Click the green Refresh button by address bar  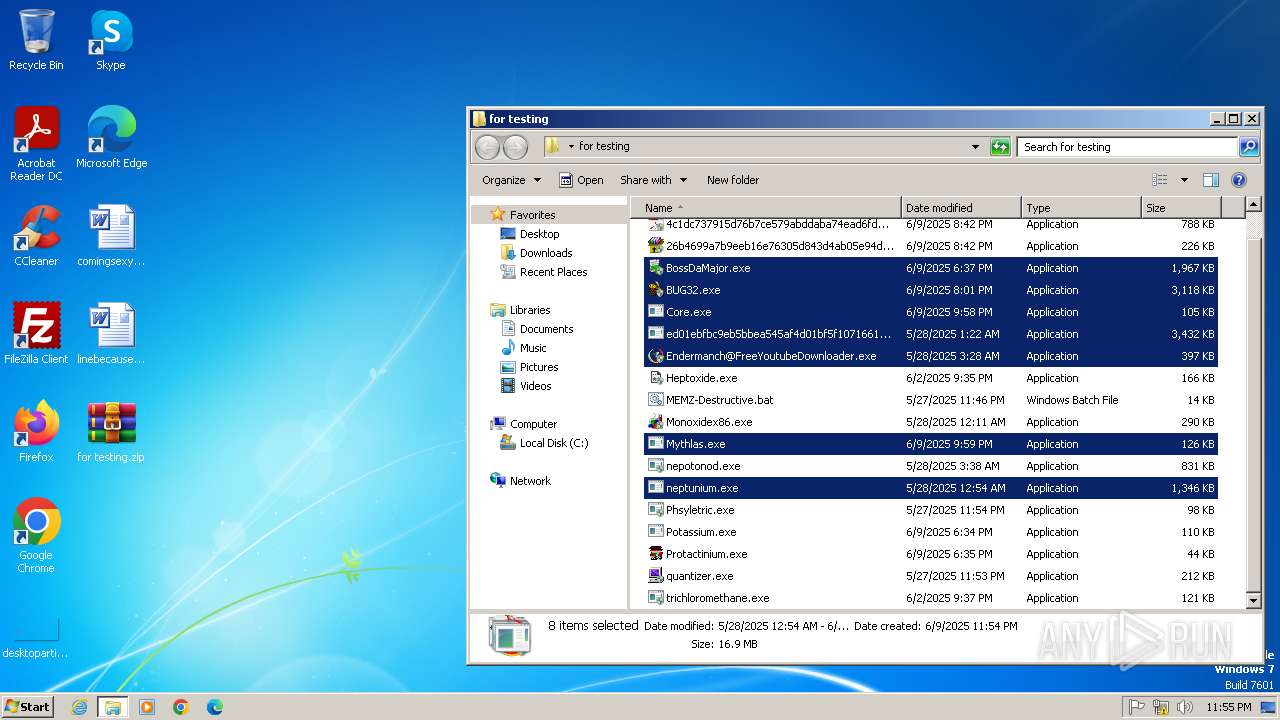[1000, 147]
